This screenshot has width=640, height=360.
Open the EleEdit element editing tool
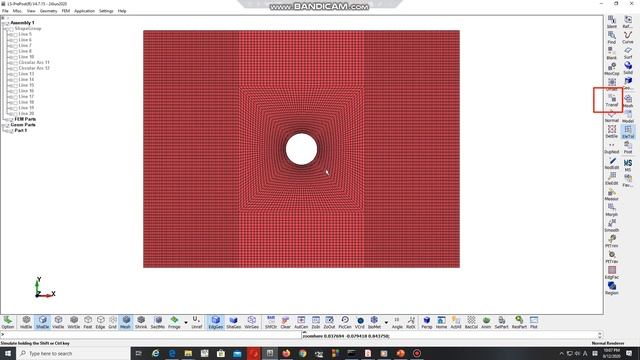point(611,179)
